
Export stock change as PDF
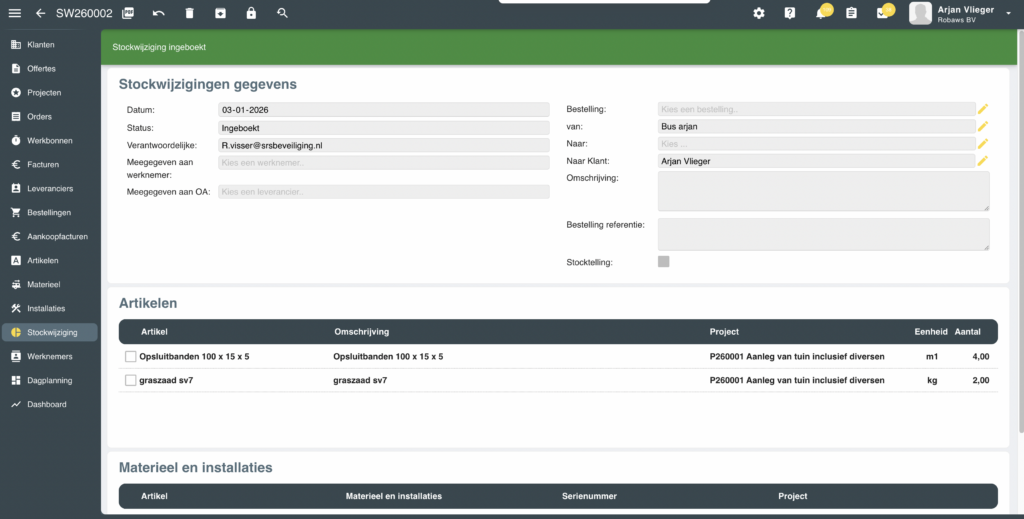[128, 13]
